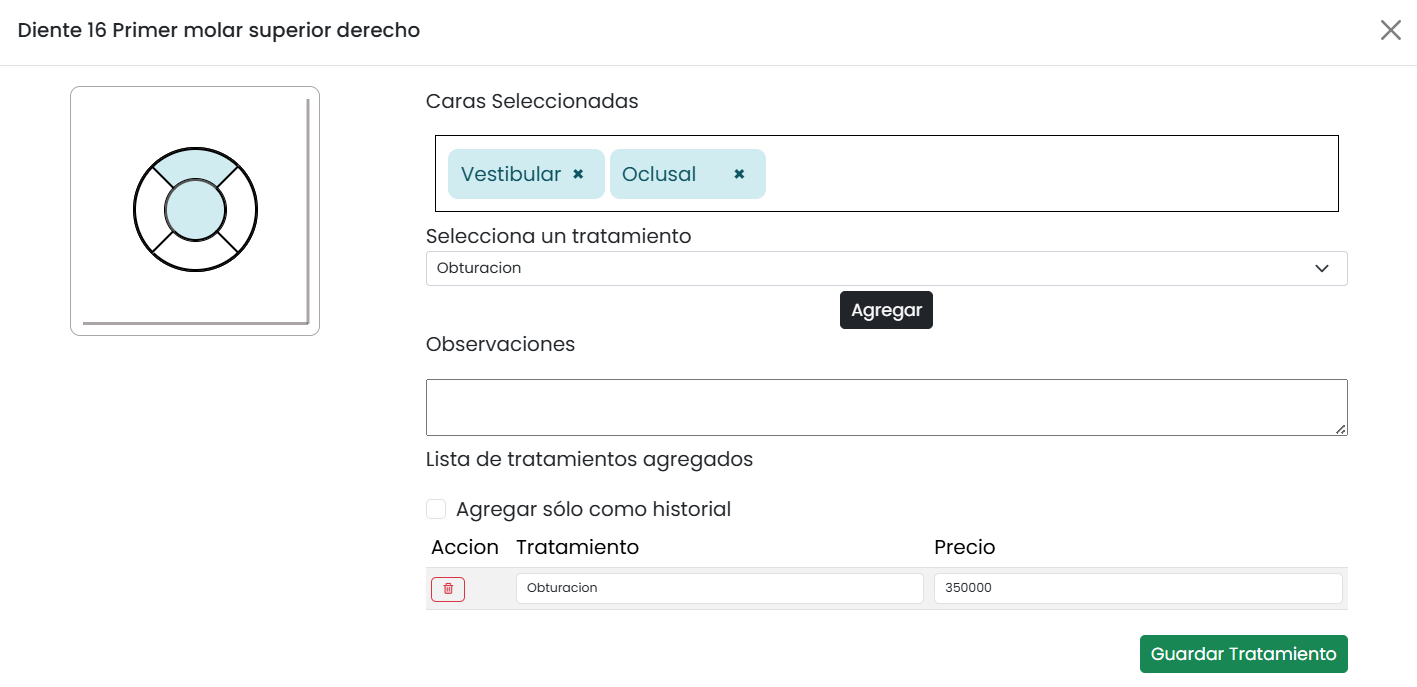Click the chevron to expand the treatment selector
Viewport: 1417px width, 687px height.
point(1321,268)
